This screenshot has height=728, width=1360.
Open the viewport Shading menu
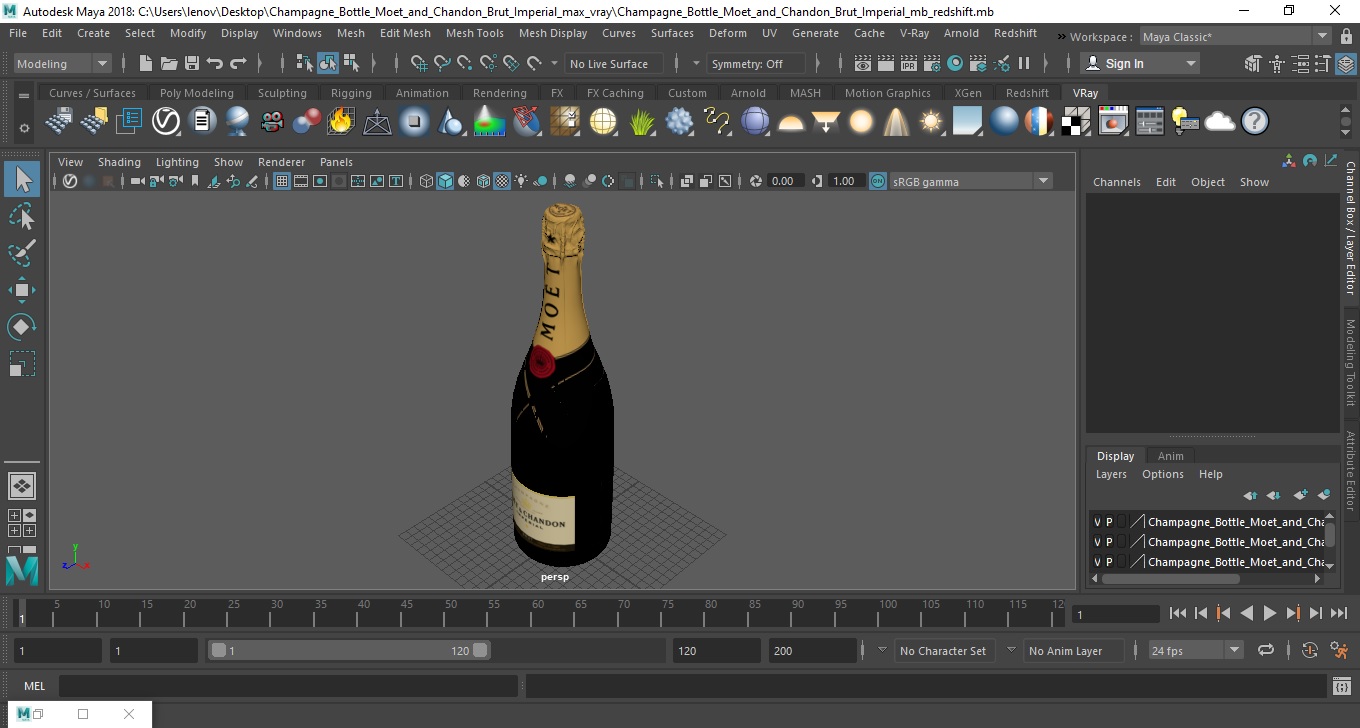click(x=119, y=162)
